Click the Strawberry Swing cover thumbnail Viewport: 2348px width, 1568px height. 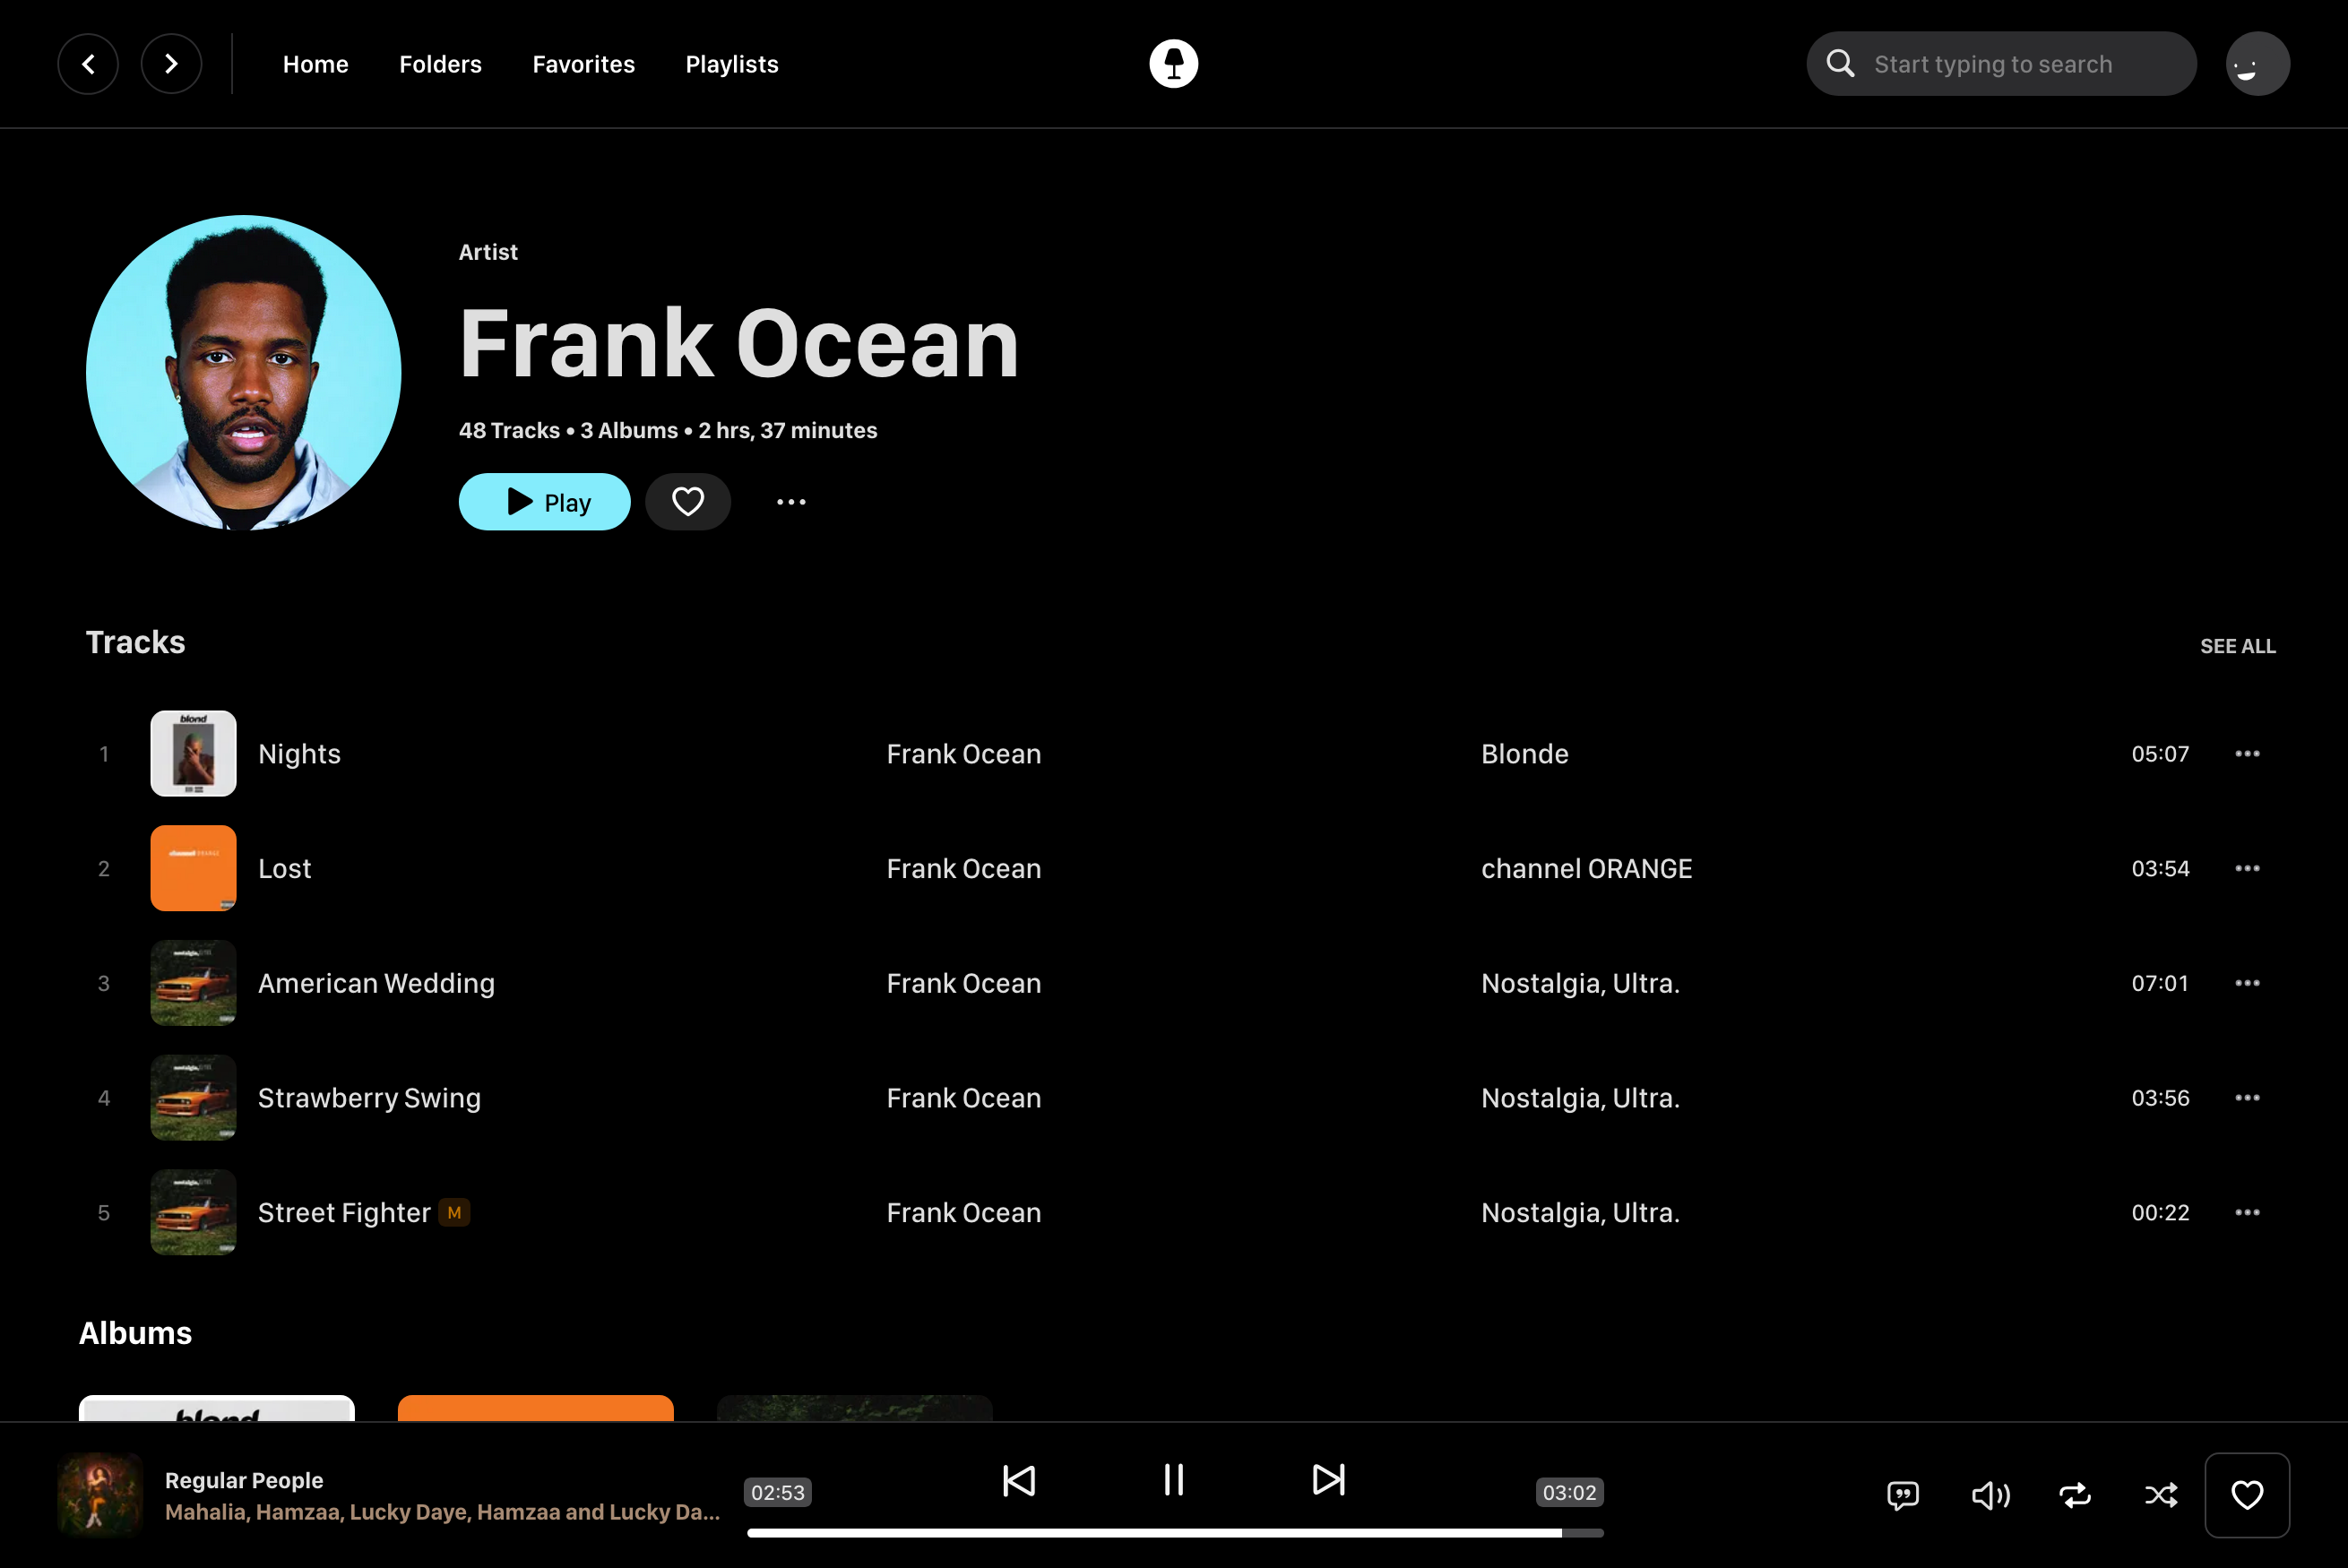pos(194,1098)
